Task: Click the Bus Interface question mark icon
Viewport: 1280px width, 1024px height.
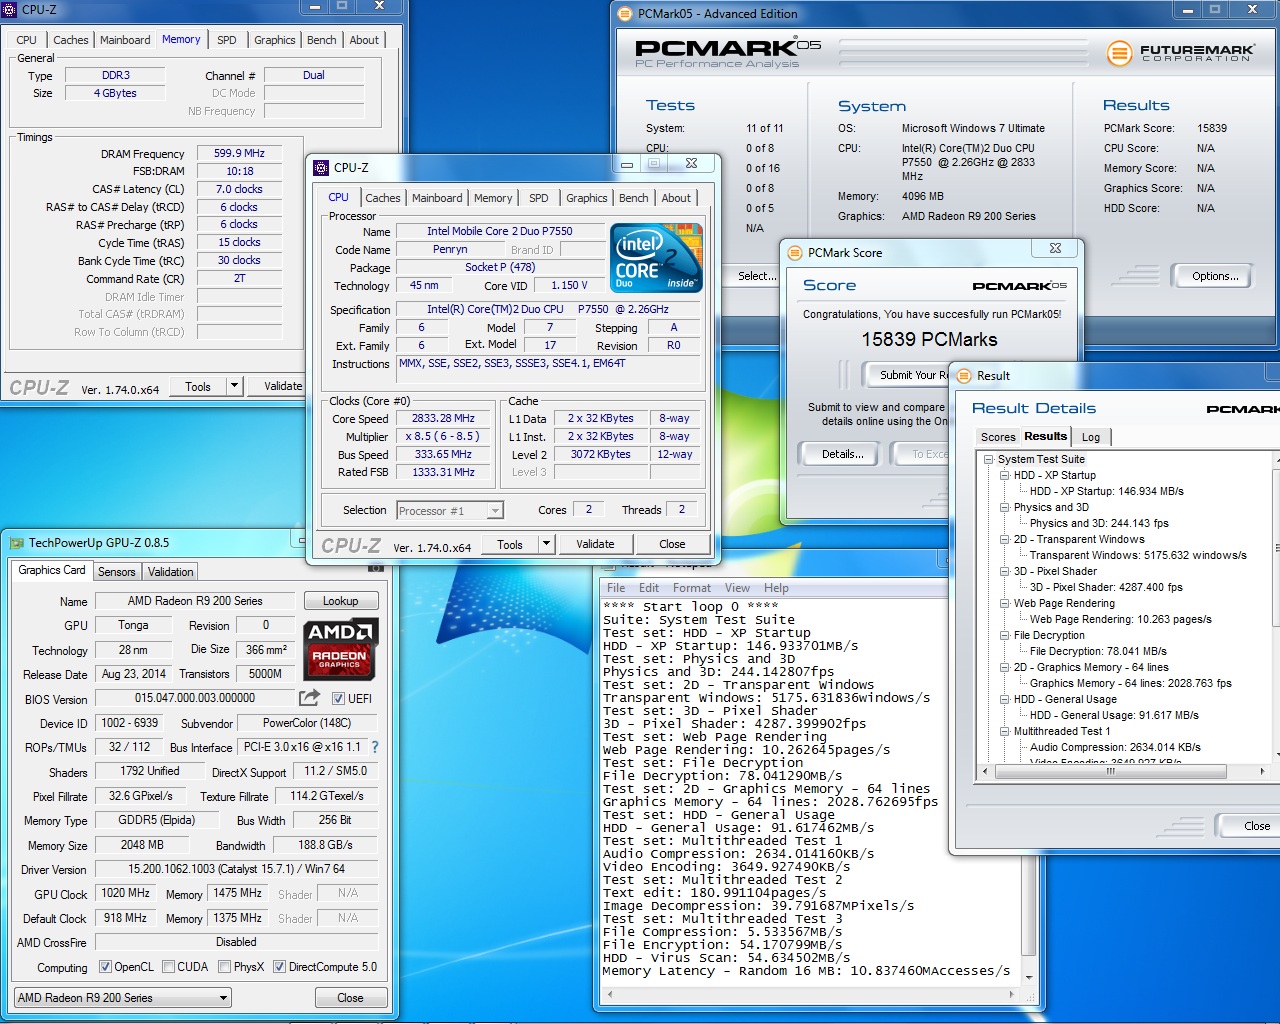Action: pyautogui.click(x=375, y=747)
